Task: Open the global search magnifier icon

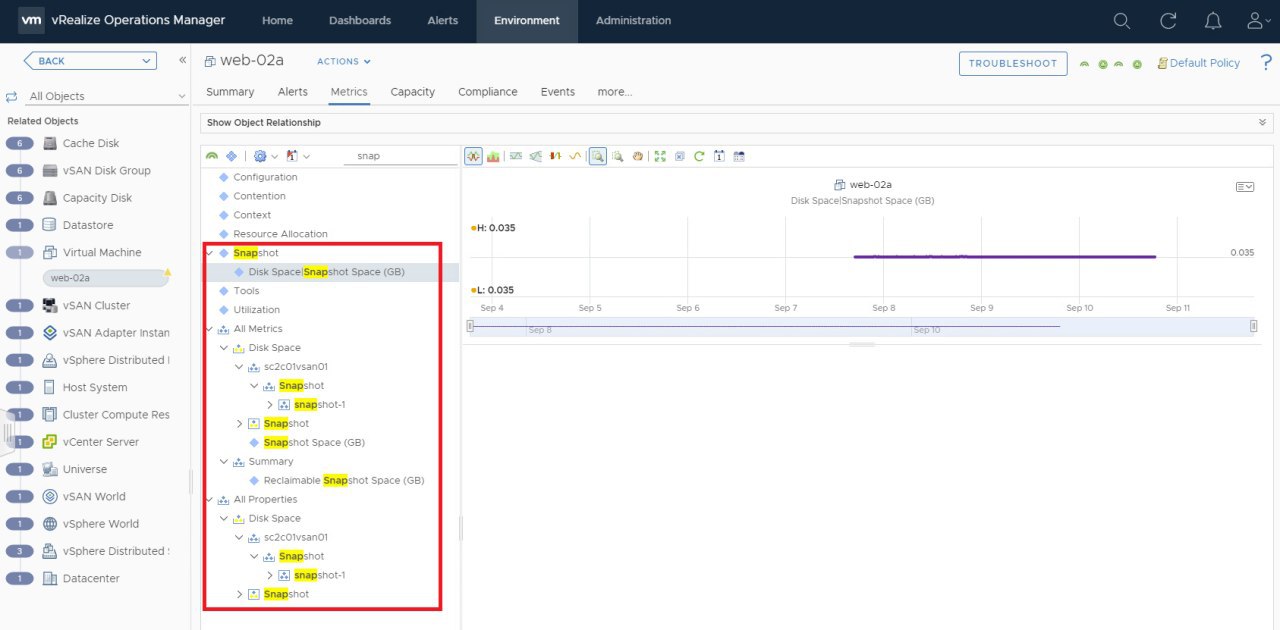Action: click(x=1122, y=21)
